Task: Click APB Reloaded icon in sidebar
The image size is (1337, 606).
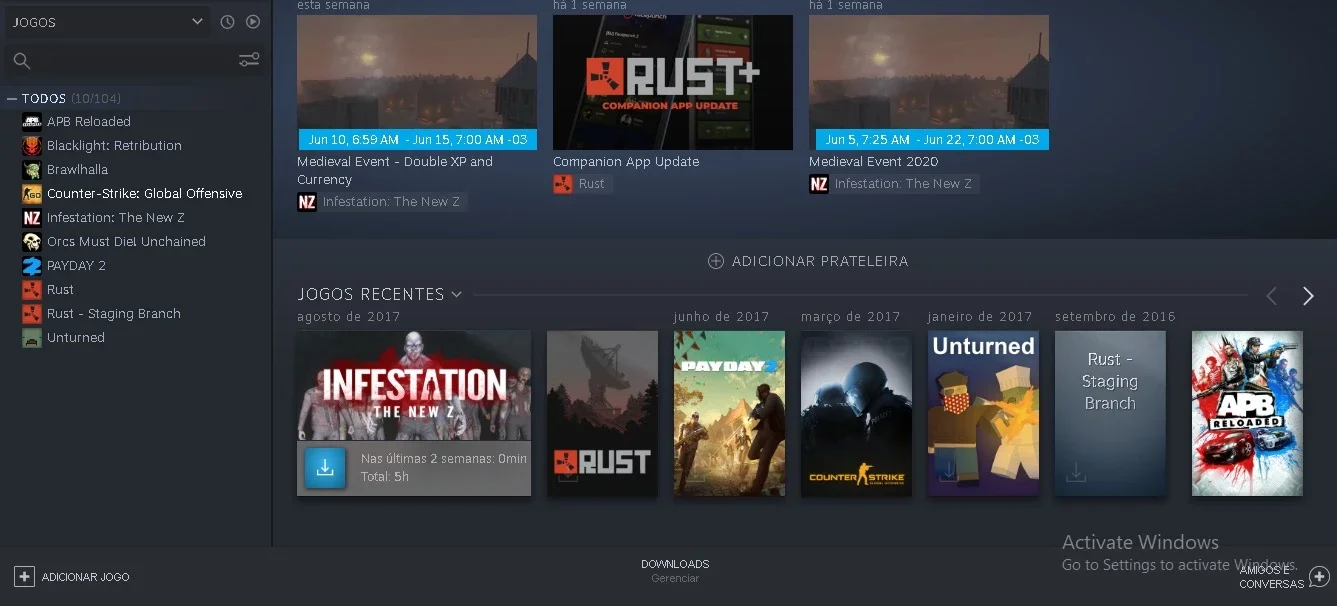Action: coord(32,122)
